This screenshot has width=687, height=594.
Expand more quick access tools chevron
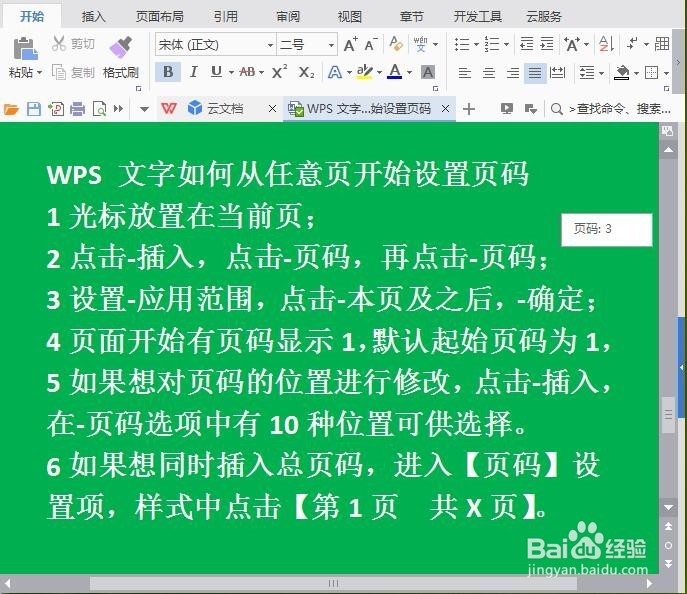[118, 109]
